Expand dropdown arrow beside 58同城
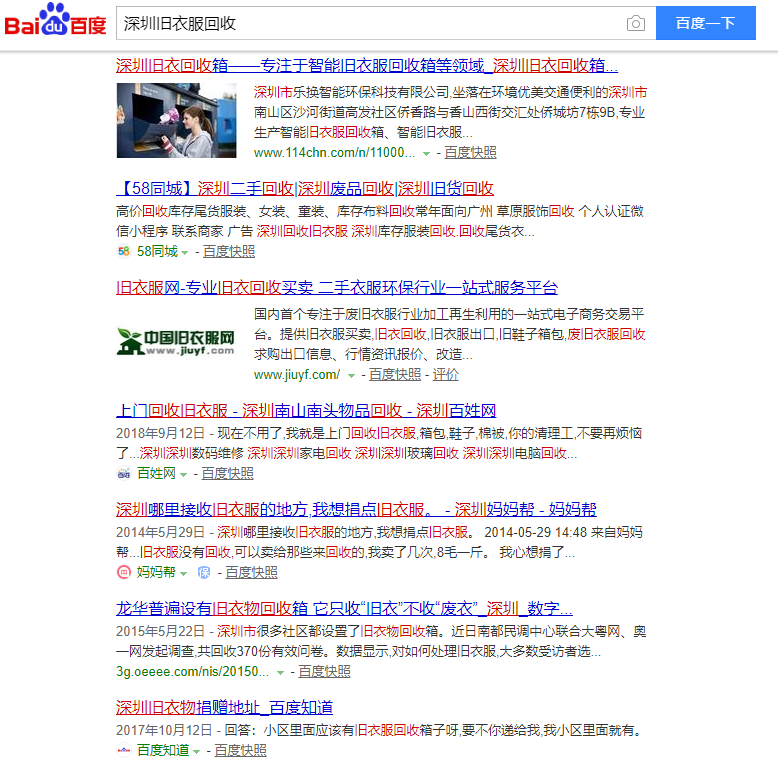This screenshot has height=766, width=778. (185, 253)
